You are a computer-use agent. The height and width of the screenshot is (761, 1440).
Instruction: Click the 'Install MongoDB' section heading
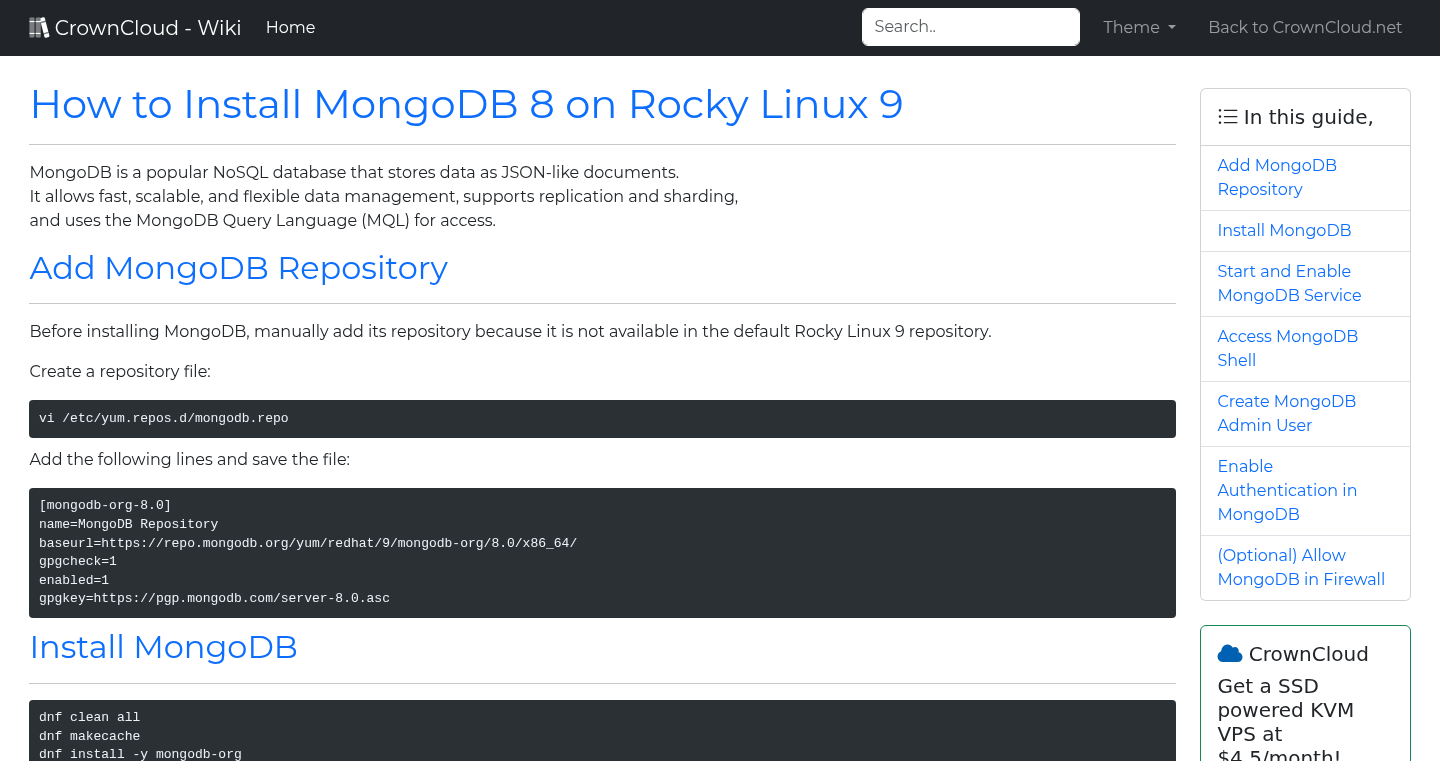[163, 647]
